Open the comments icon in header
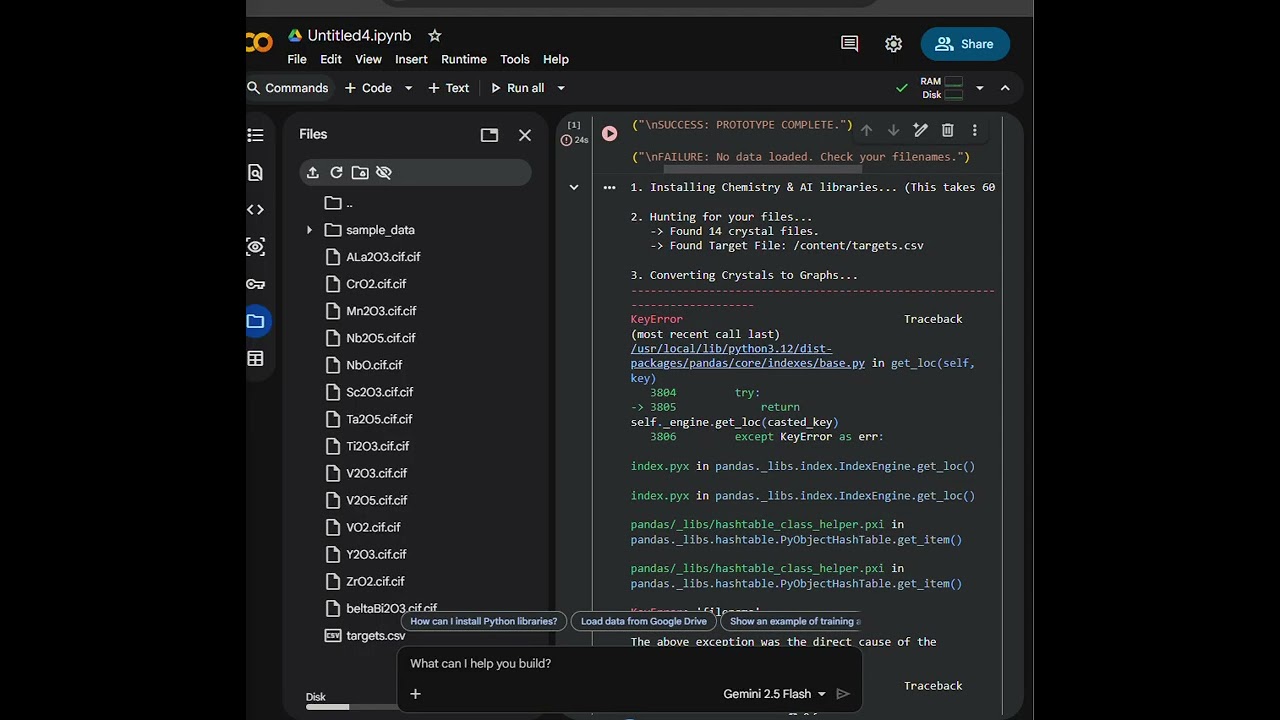 (x=850, y=44)
